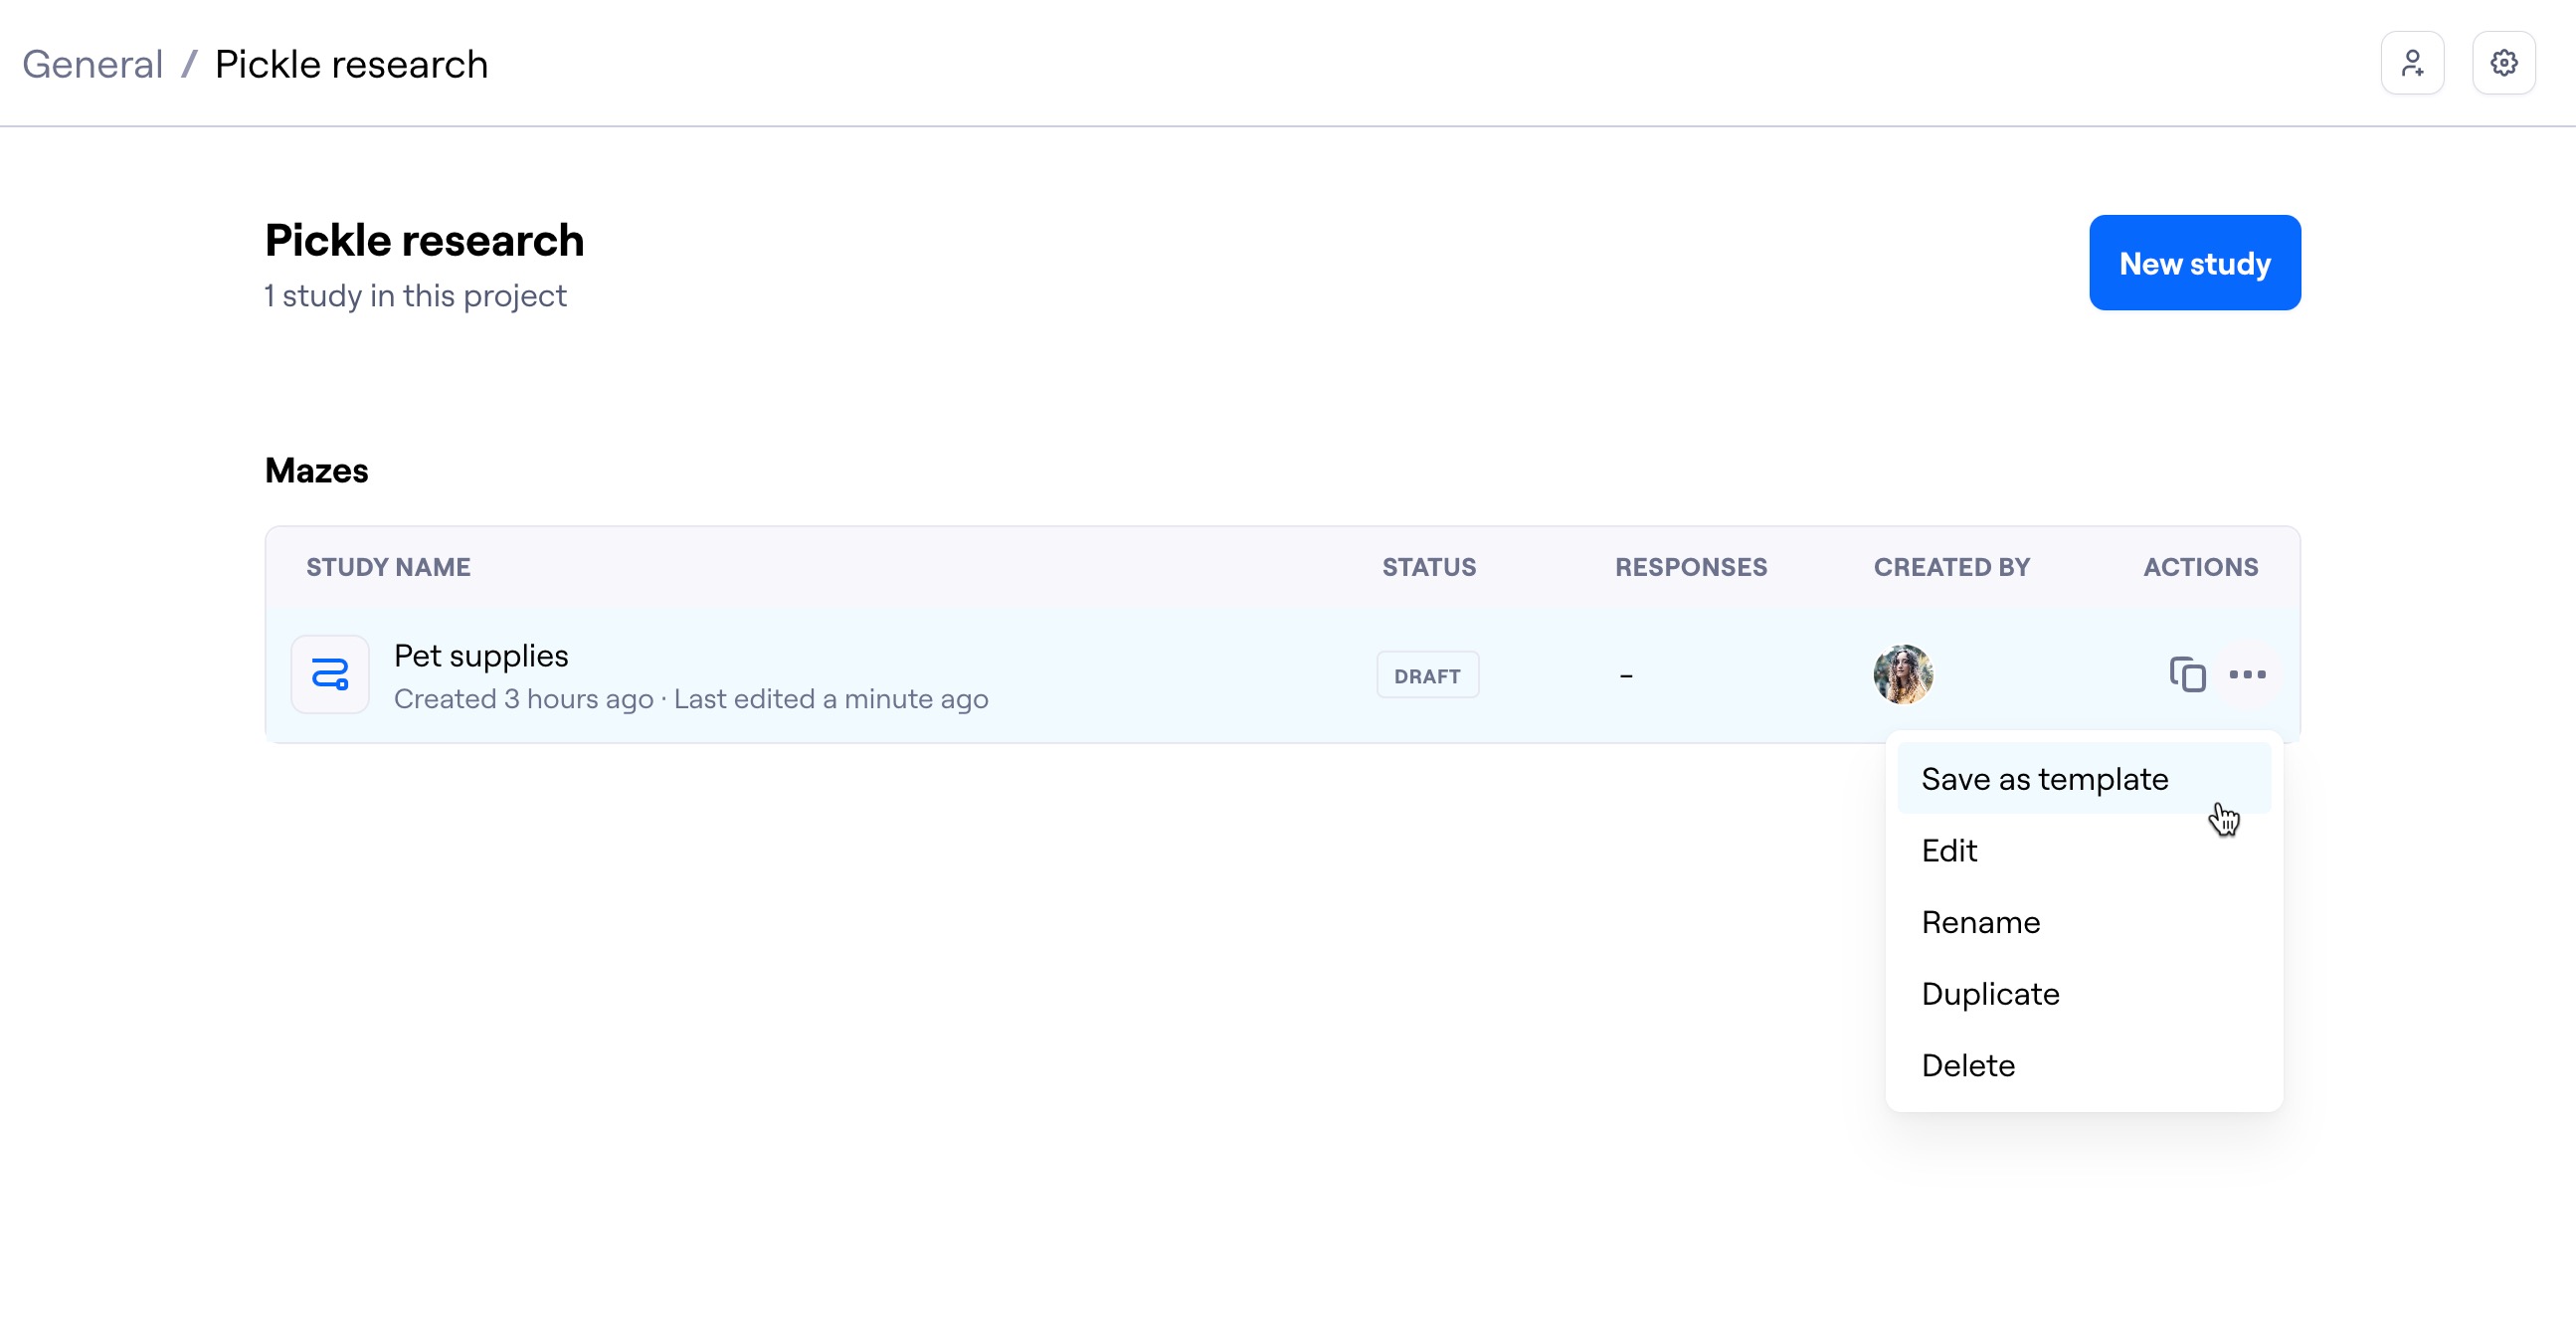Image resolution: width=2576 pixels, height=1327 pixels.
Task: Click the New study button
Action: coord(2194,263)
